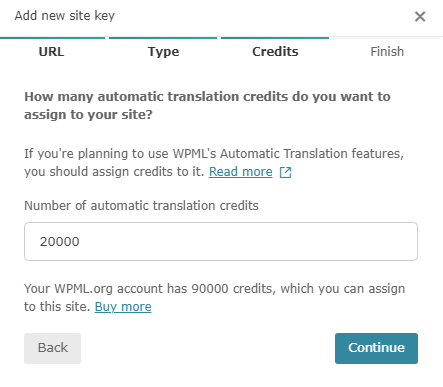
Task: Click the progress bar segment above Type
Action: pos(163,38)
